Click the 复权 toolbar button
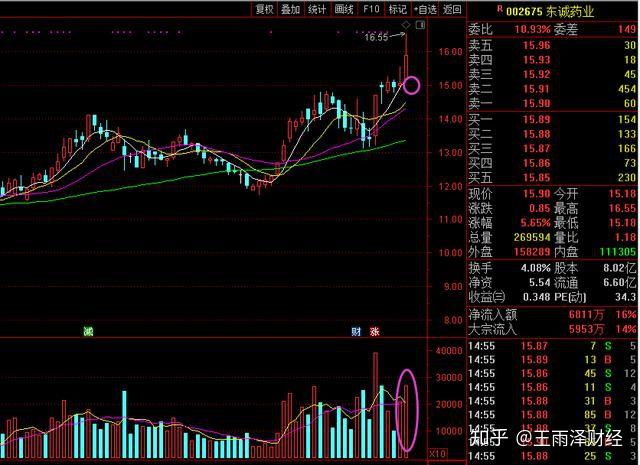 (264, 9)
